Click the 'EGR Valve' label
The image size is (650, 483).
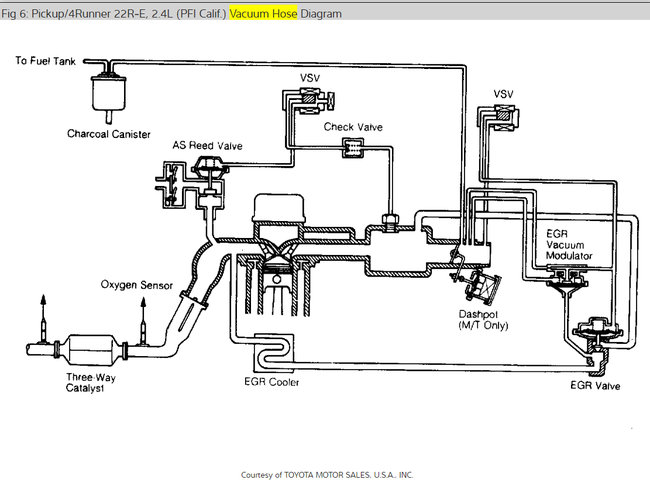595,386
